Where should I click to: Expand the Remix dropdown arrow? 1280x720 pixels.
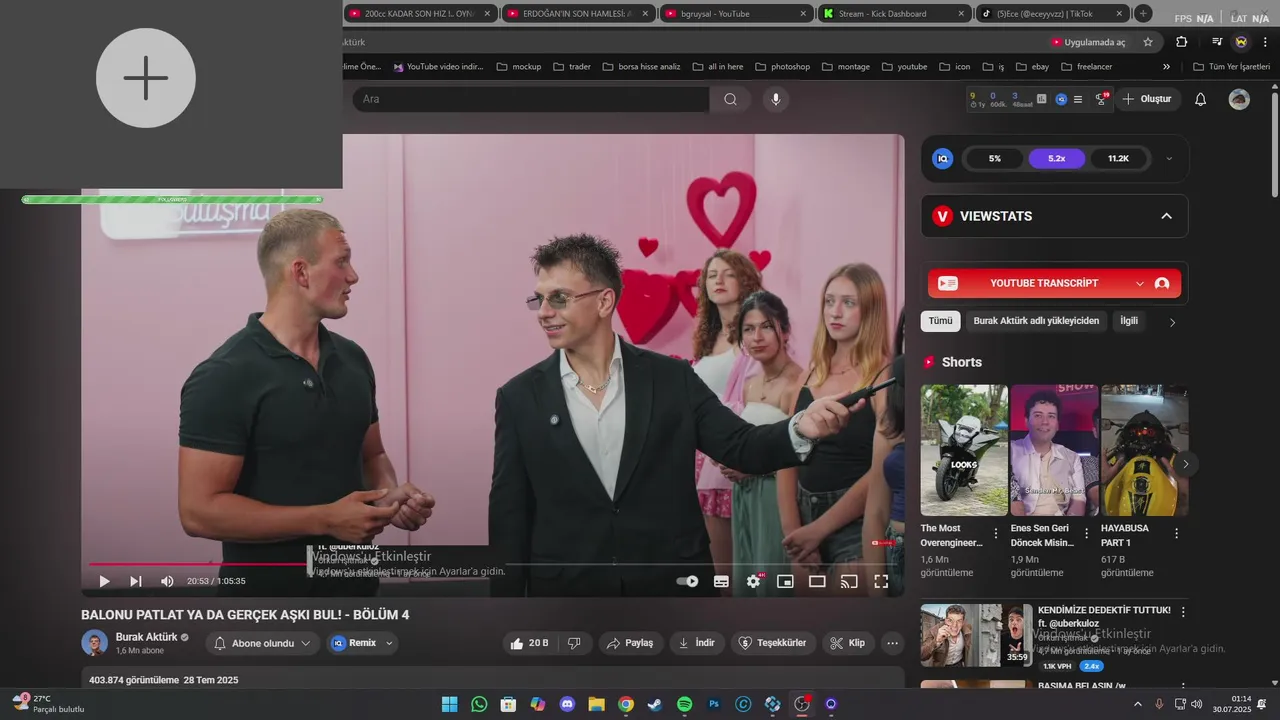pos(390,643)
